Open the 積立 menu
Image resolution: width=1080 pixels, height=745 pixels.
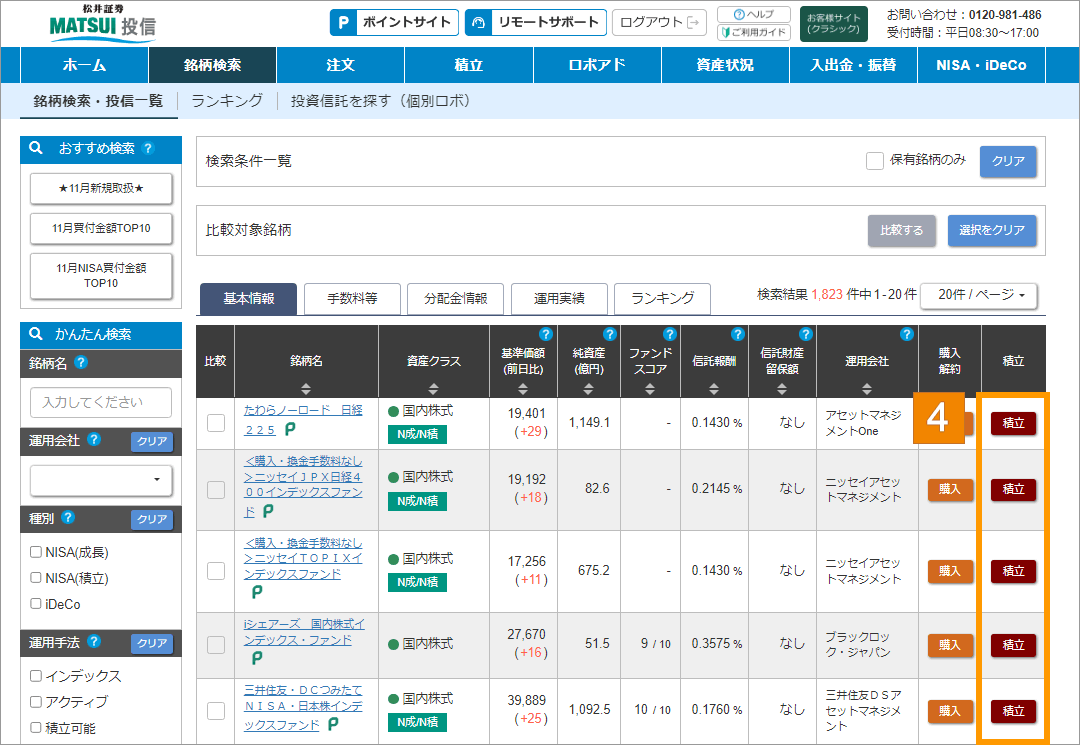468,65
